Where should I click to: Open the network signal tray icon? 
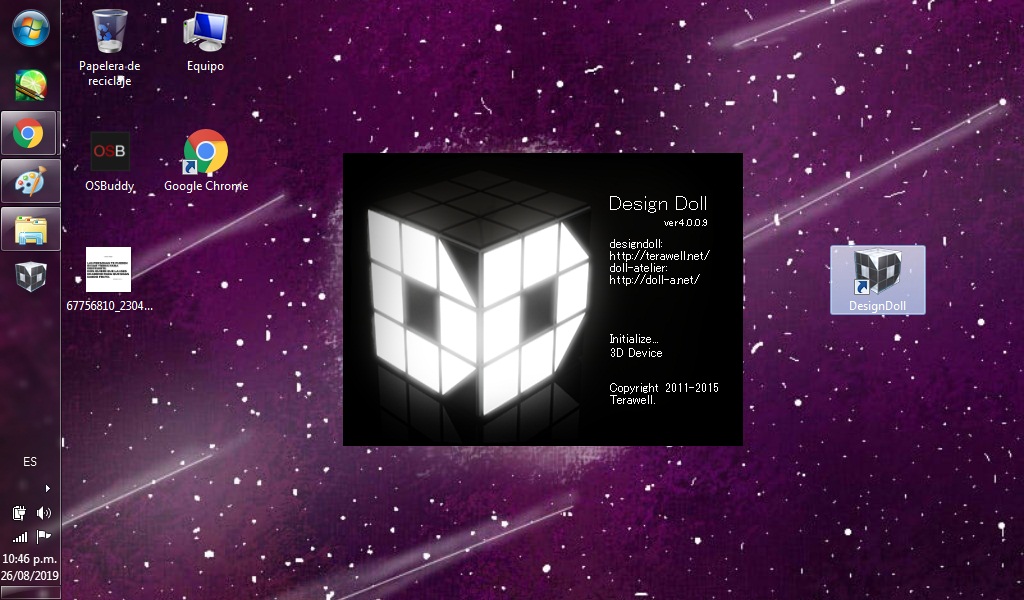[x=20, y=537]
